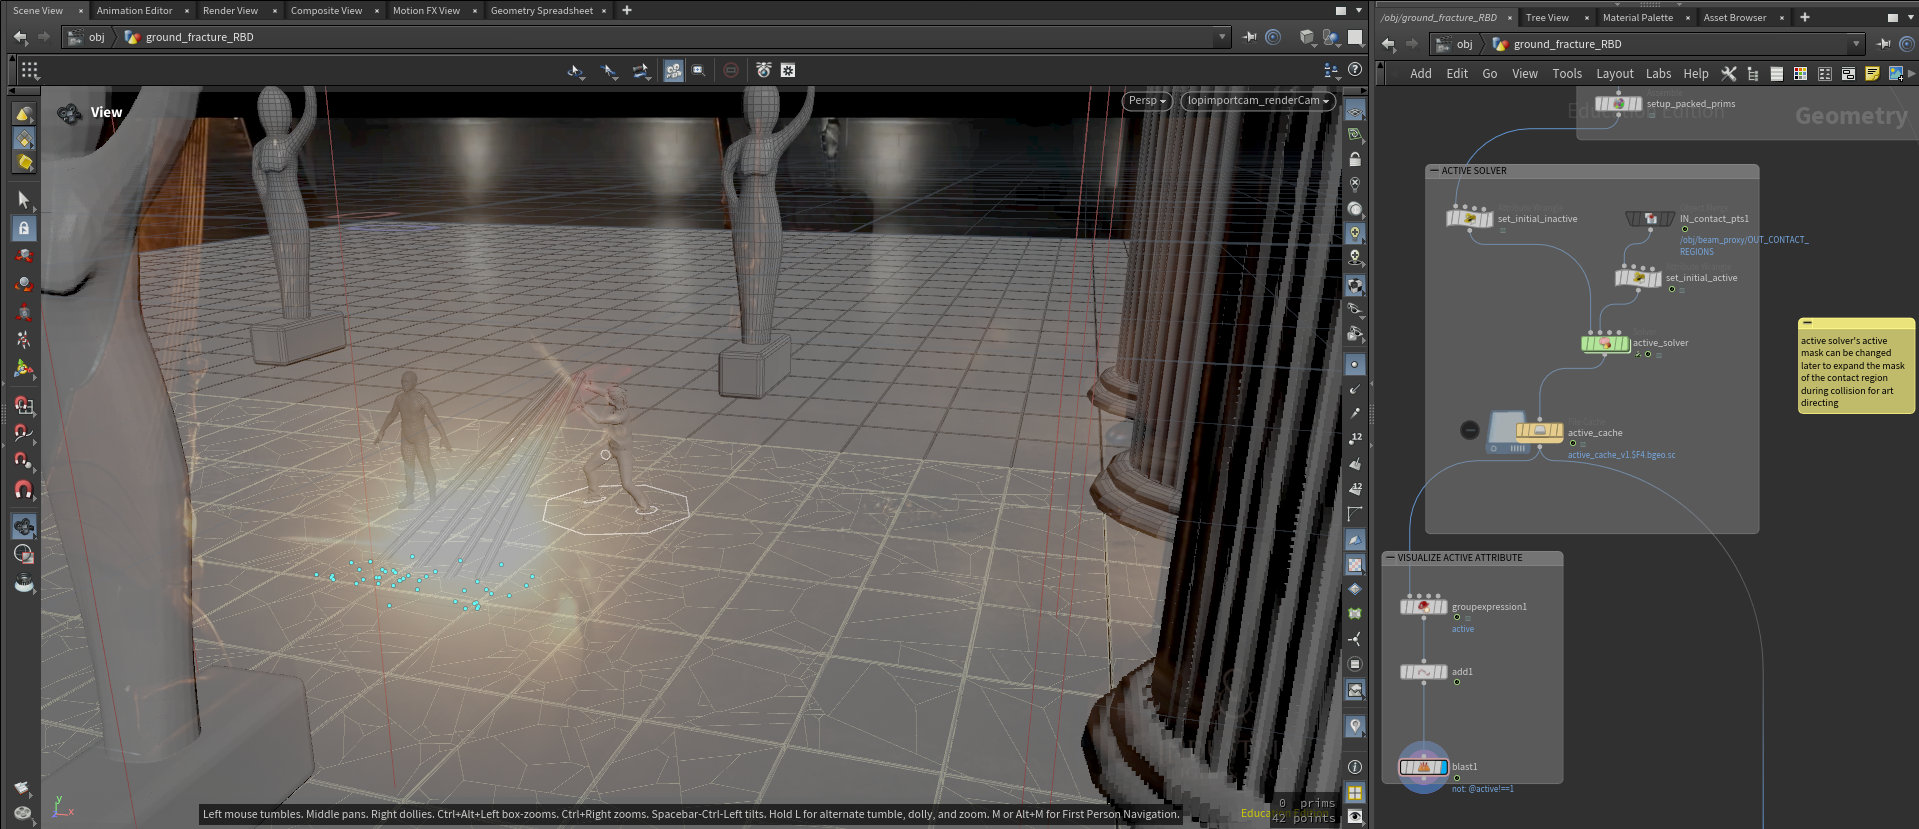Open the Tools menu in network editor

tap(1567, 74)
